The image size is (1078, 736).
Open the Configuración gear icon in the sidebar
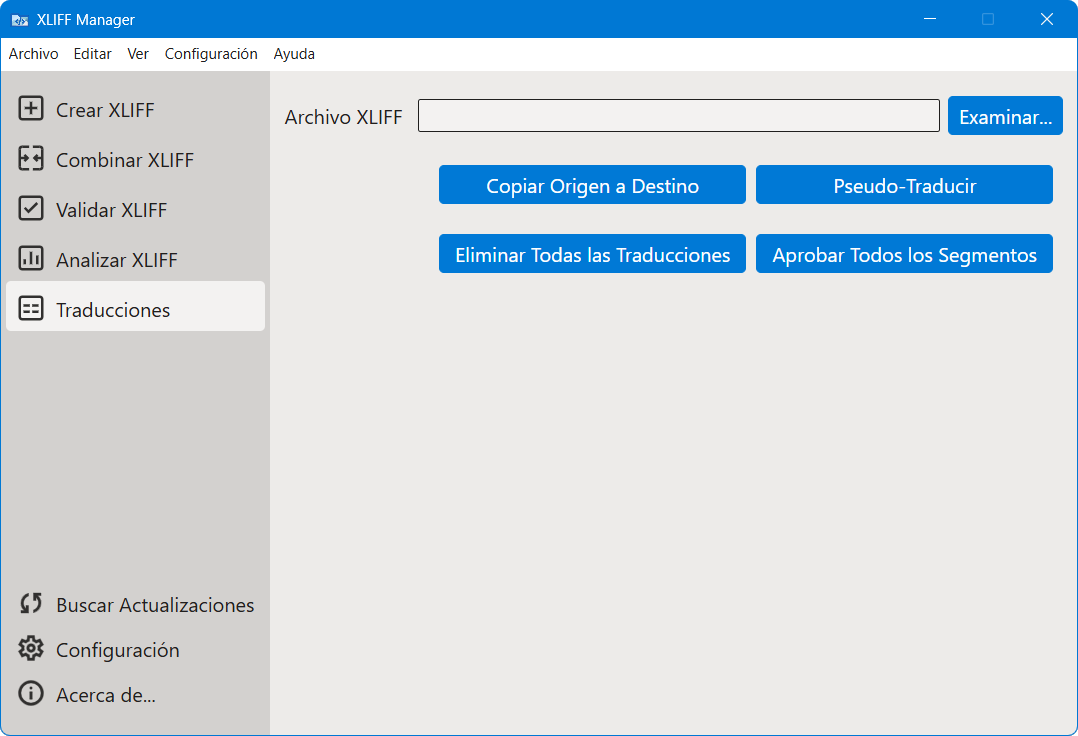coord(31,649)
